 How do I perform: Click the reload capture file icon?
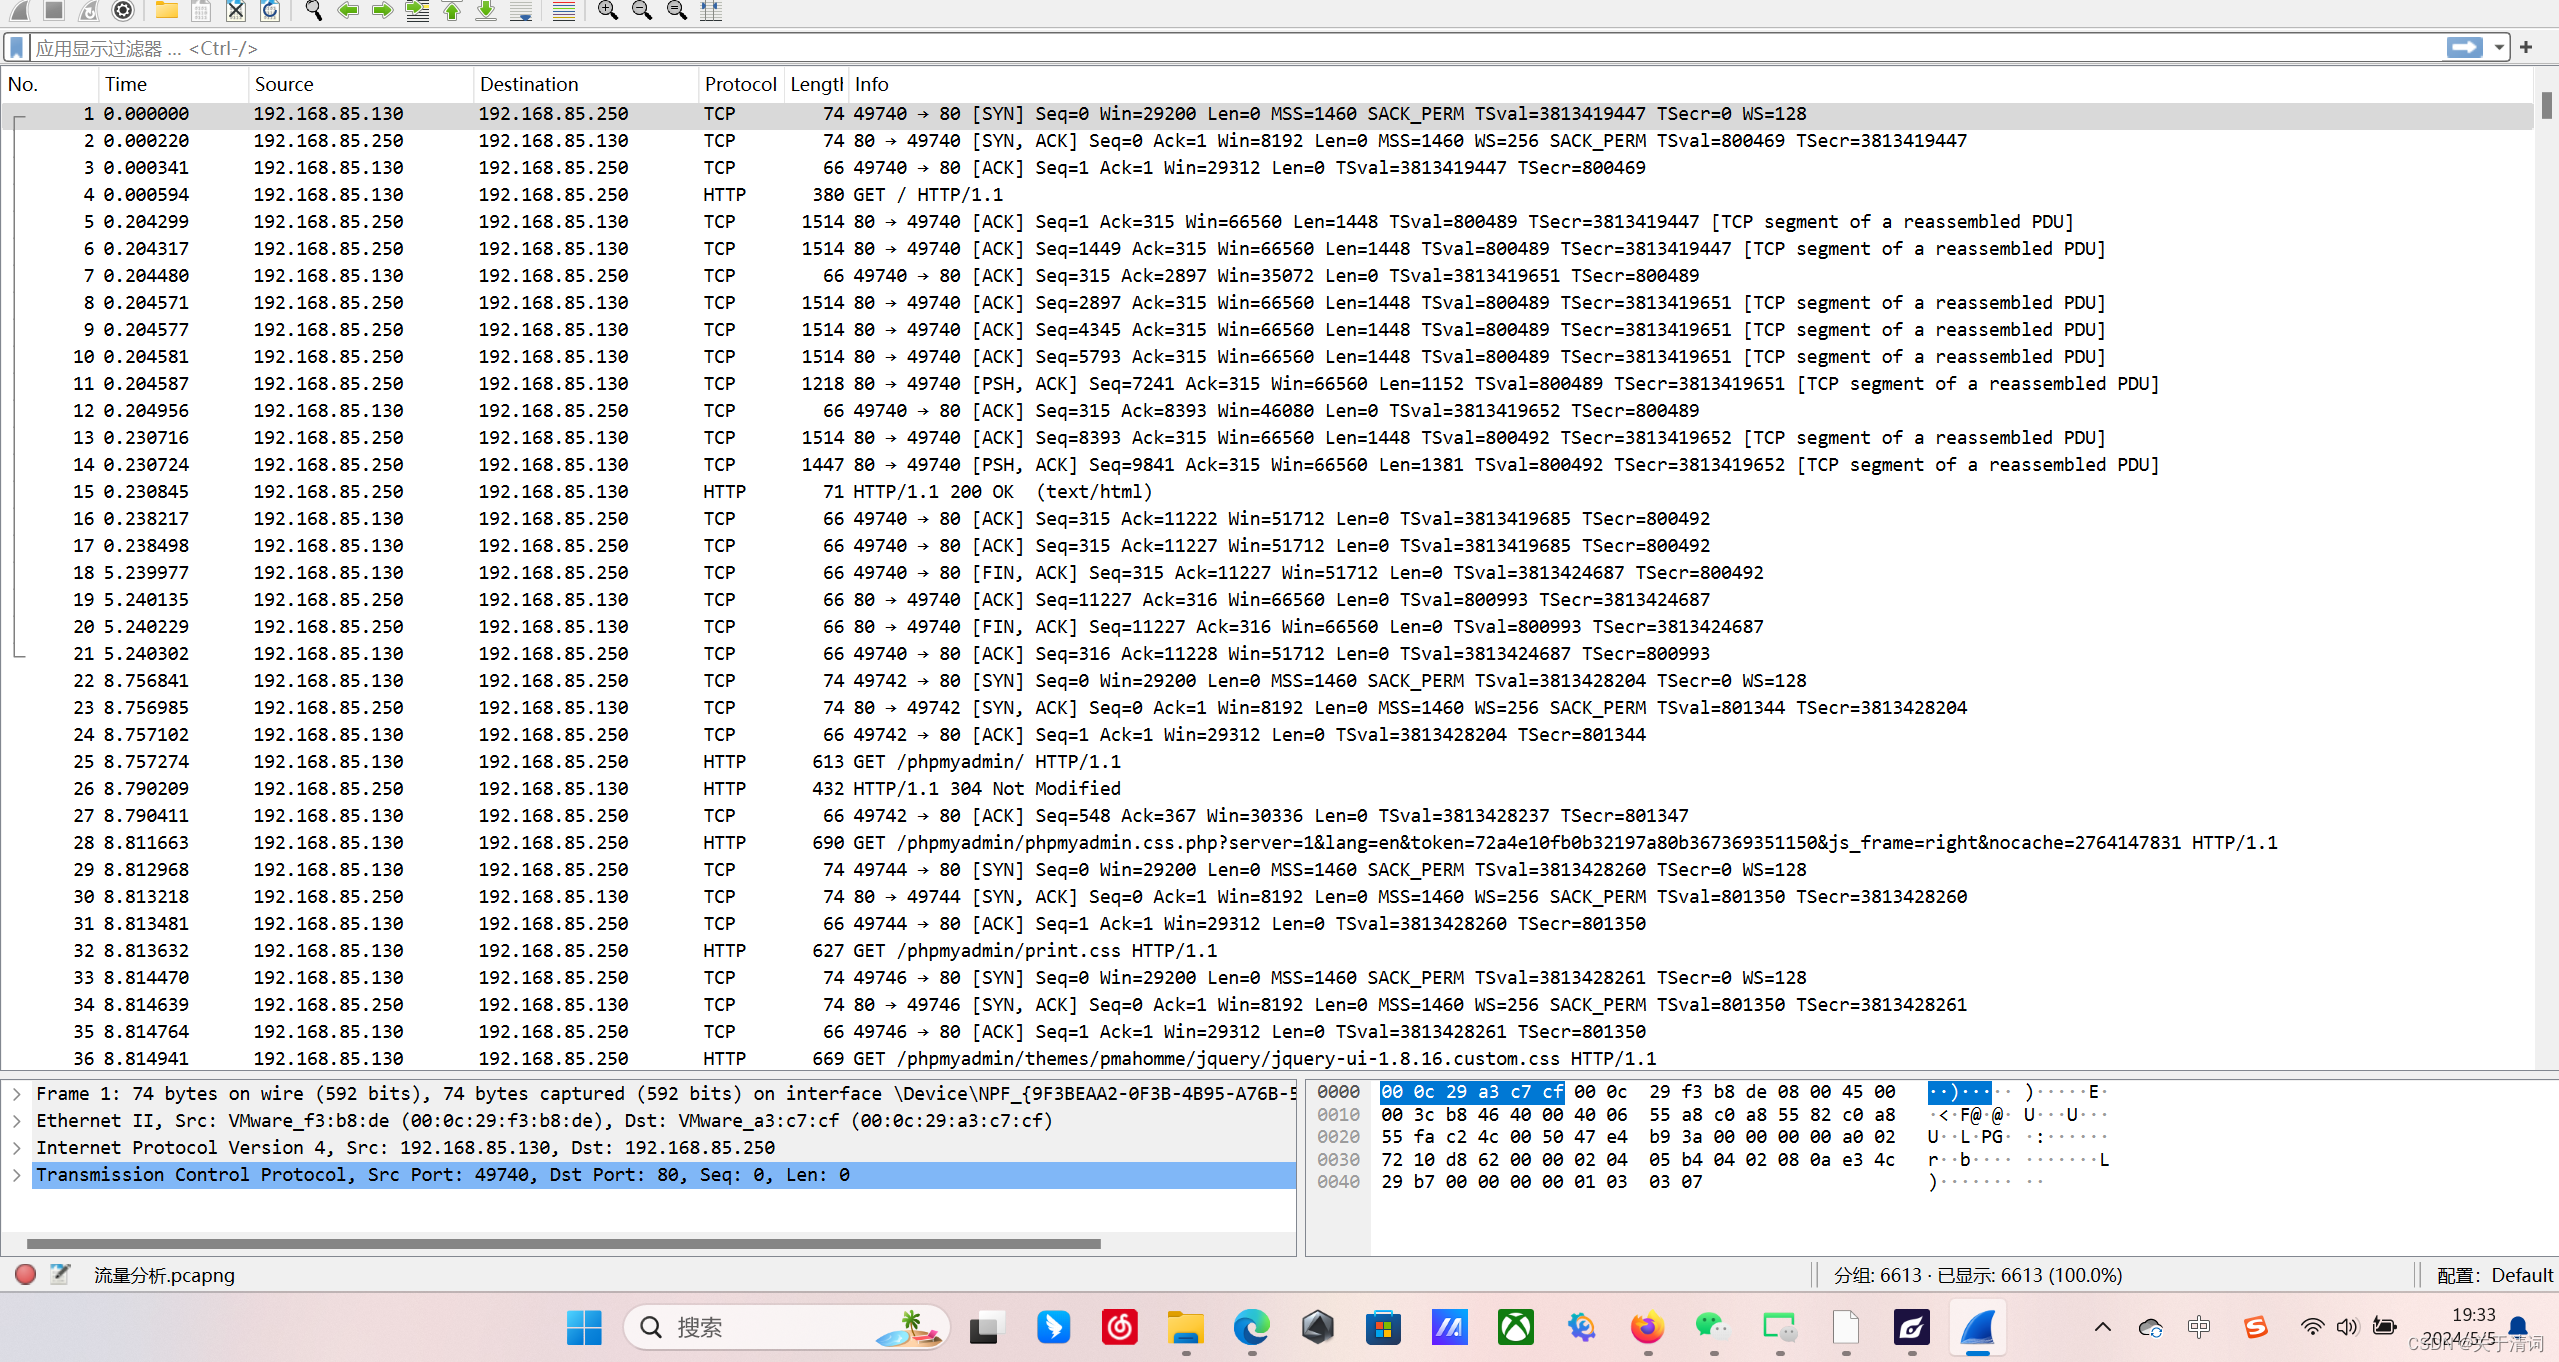[270, 11]
